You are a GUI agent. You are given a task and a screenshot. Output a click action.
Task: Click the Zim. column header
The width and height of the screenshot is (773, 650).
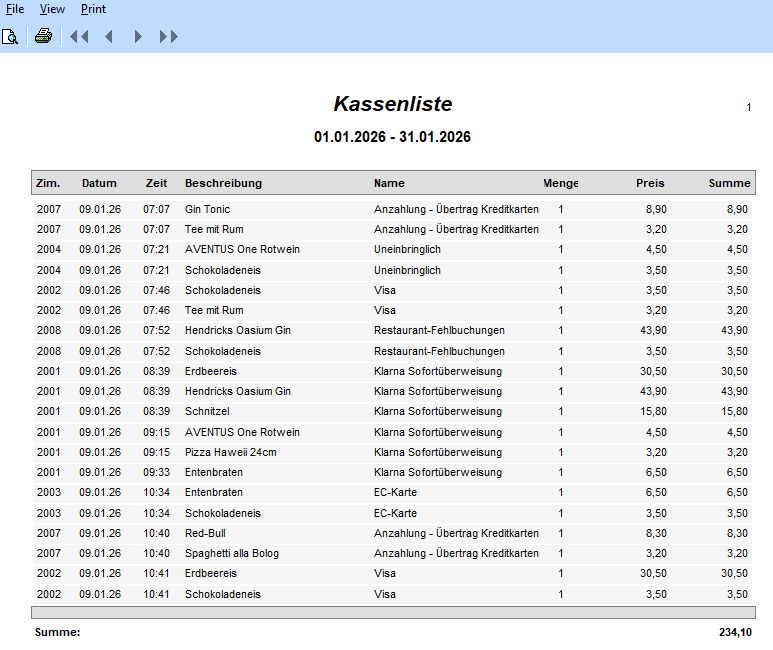[x=48, y=183]
